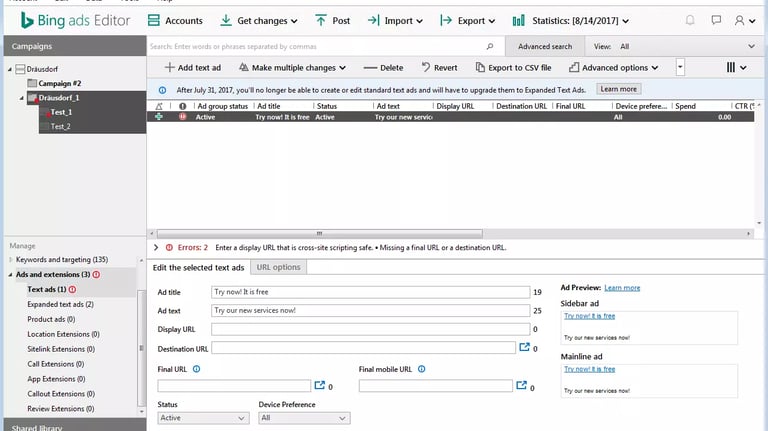Viewport: 768px width, 431px height.
Task: Open the Accounts view
Action: [x=175, y=21]
